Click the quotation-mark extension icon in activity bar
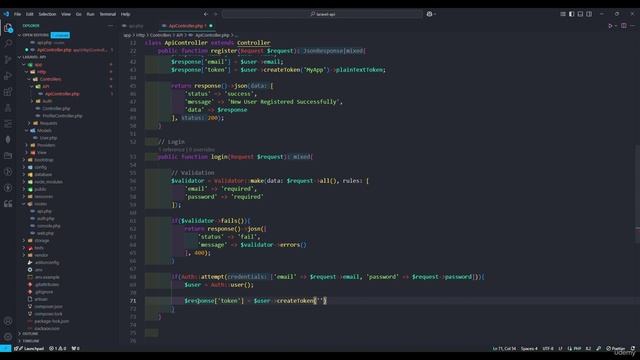 [8, 204]
